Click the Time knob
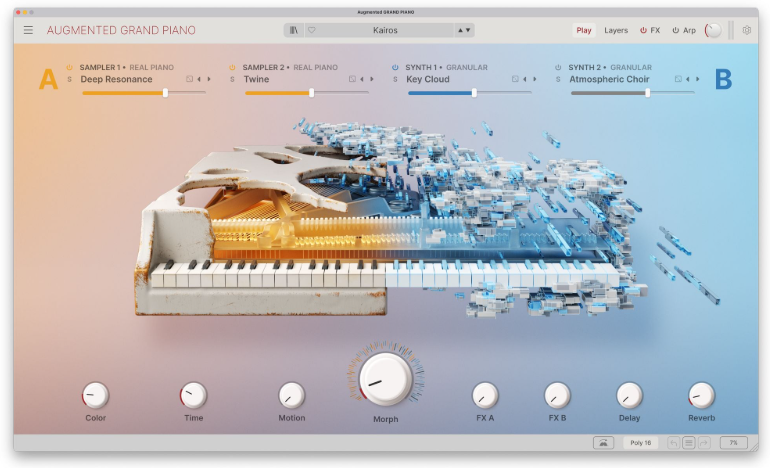The width and height of the screenshot is (770, 468). pos(193,395)
